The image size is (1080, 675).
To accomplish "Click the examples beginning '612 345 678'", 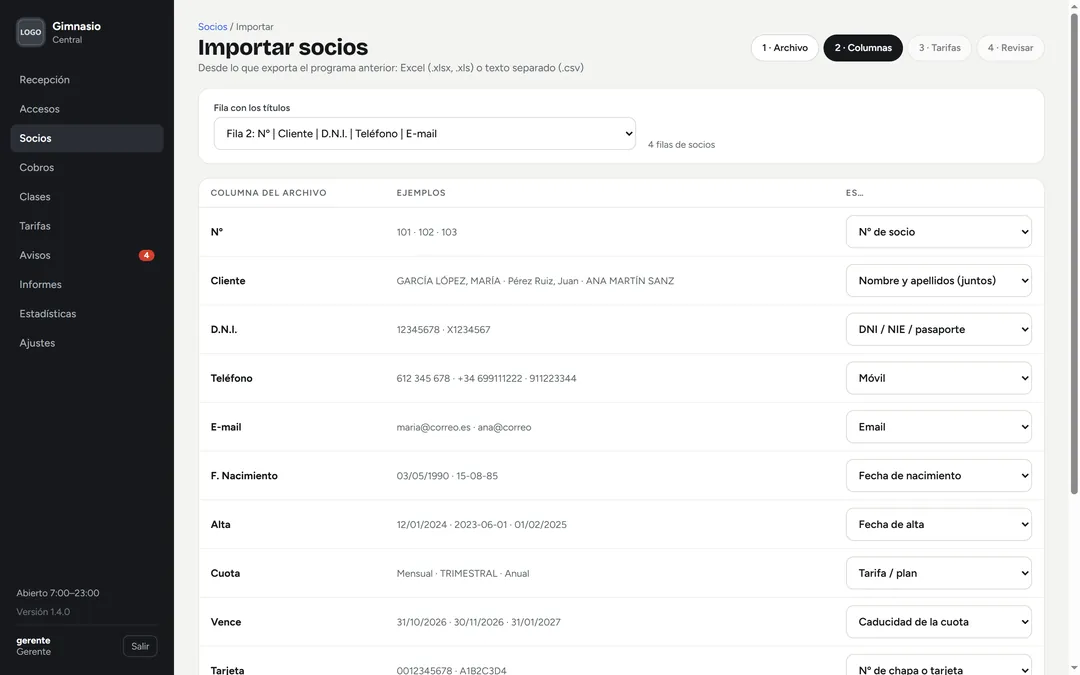I will point(486,378).
